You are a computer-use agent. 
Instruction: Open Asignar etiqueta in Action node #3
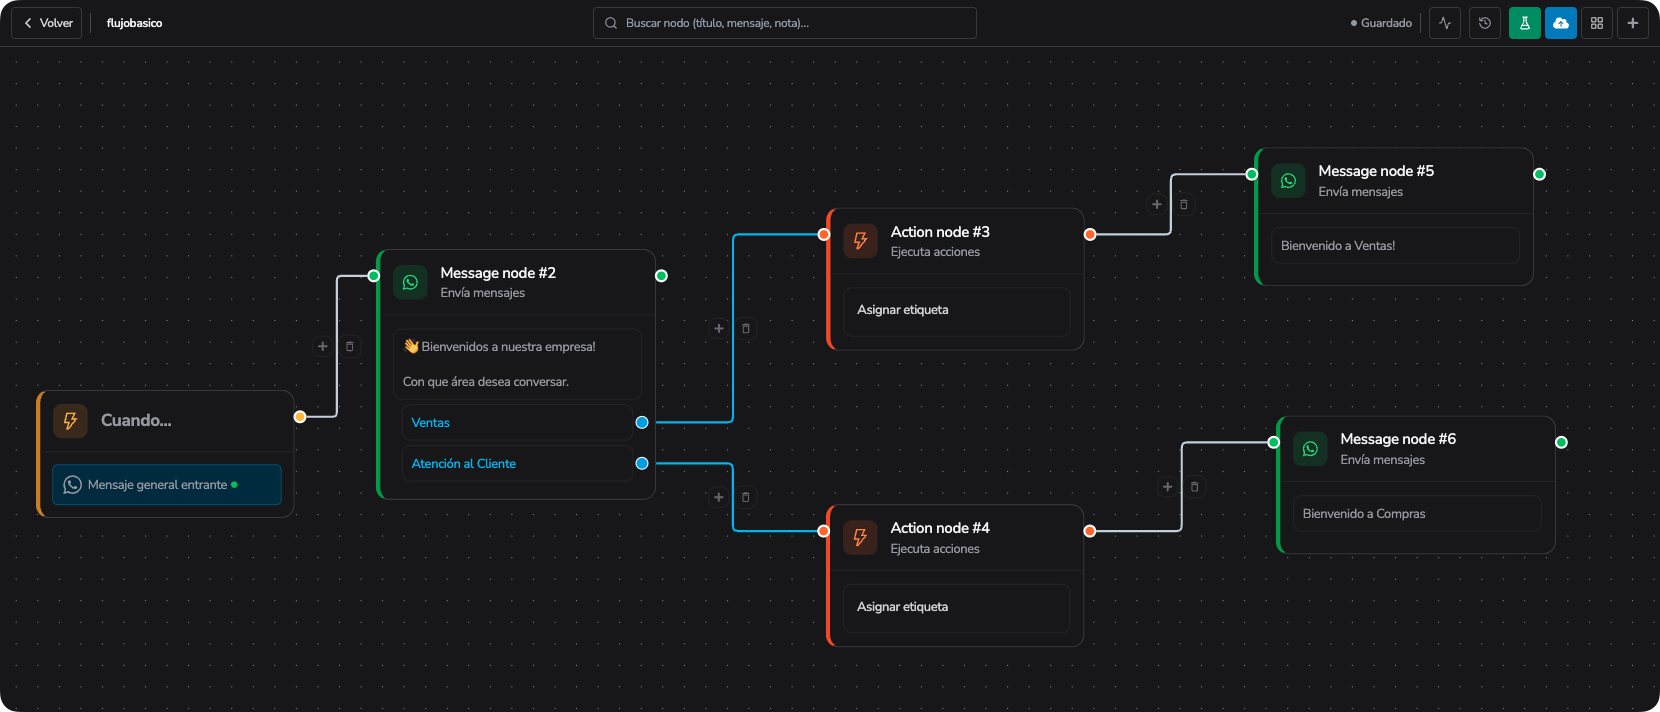(957, 310)
